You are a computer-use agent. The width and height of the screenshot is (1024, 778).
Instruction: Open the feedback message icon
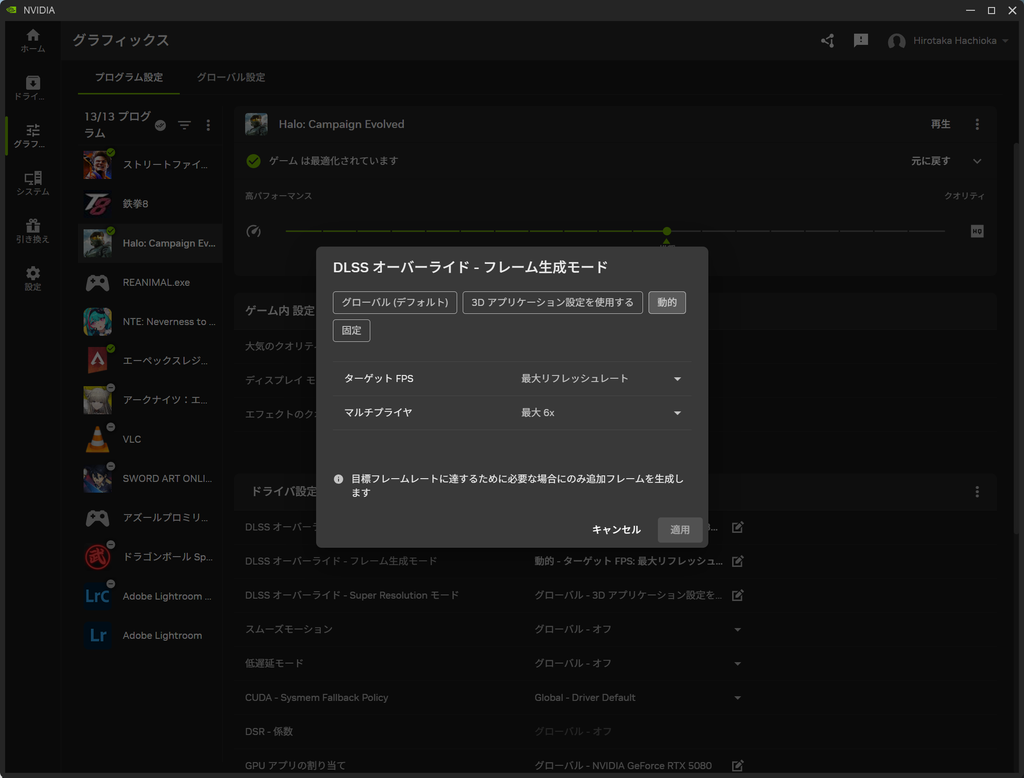(x=861, y=41)
